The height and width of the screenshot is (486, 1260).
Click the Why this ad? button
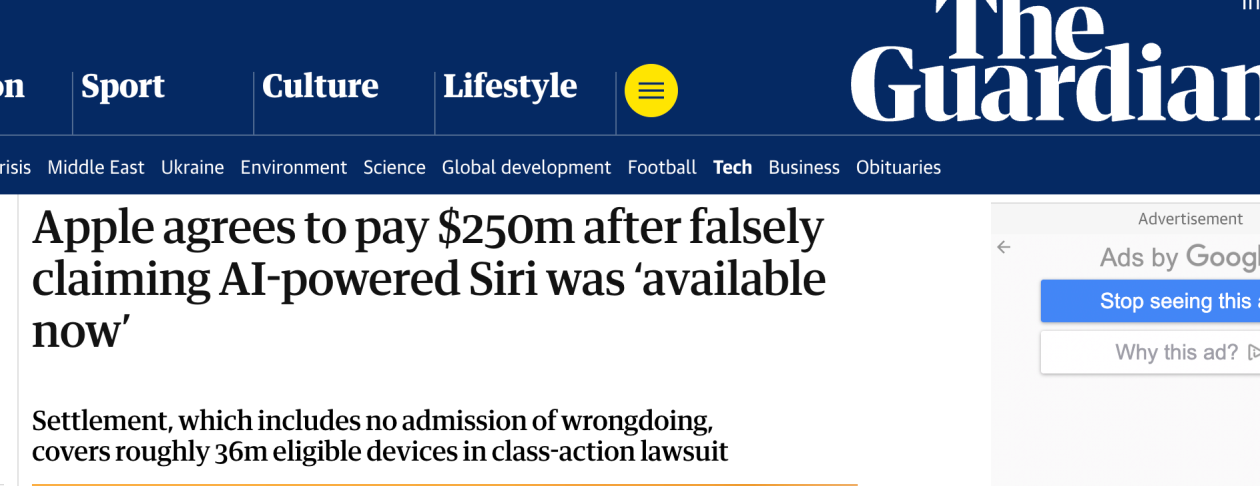click(1150, 352)
